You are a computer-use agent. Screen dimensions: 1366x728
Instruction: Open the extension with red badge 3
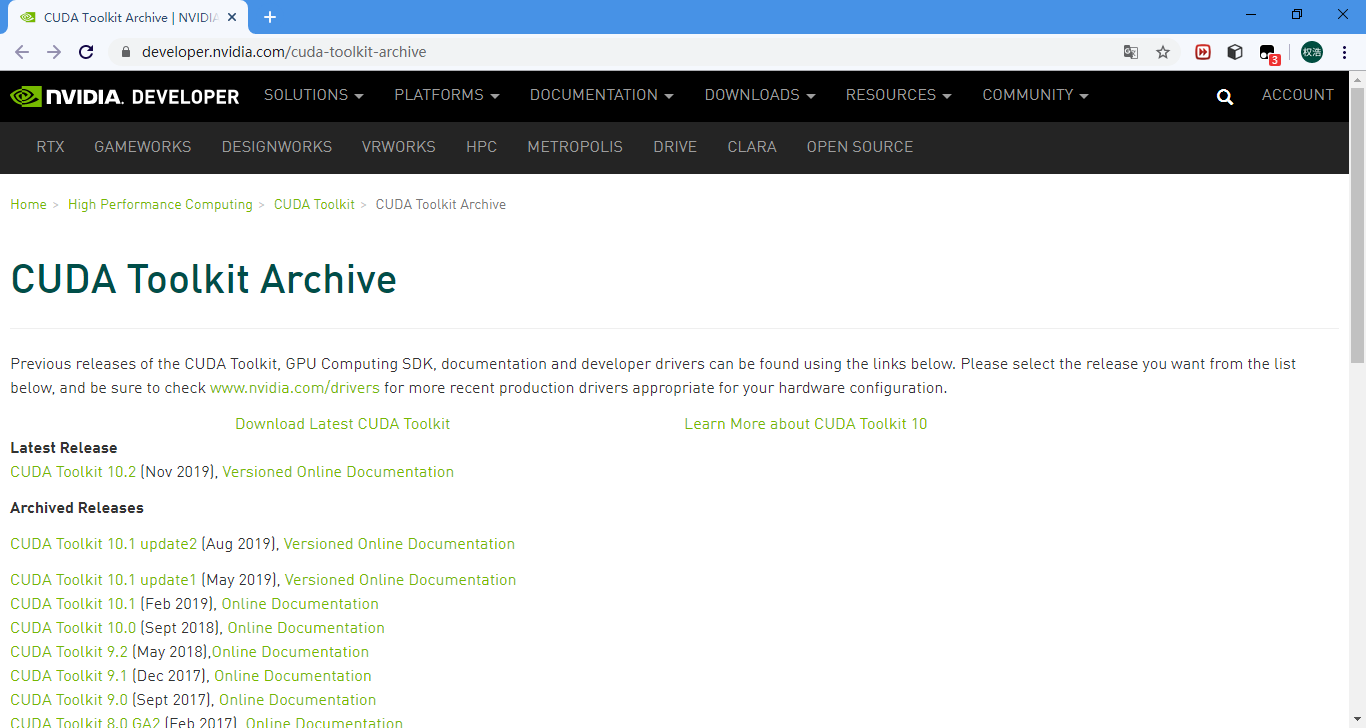tap(1269, 53)
